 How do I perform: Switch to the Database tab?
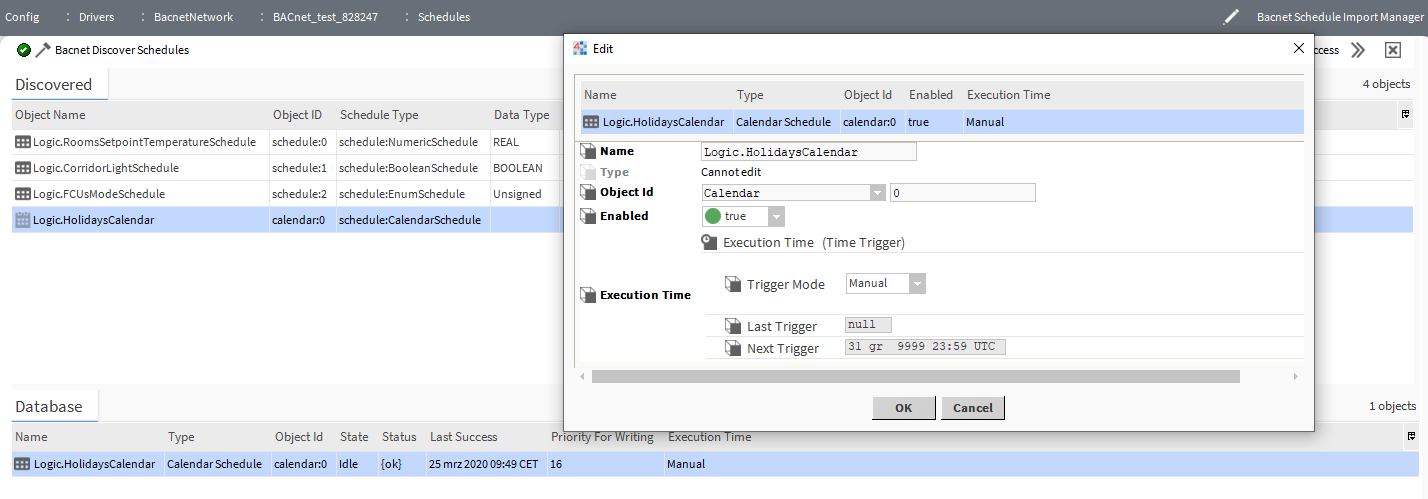point(49,407)
